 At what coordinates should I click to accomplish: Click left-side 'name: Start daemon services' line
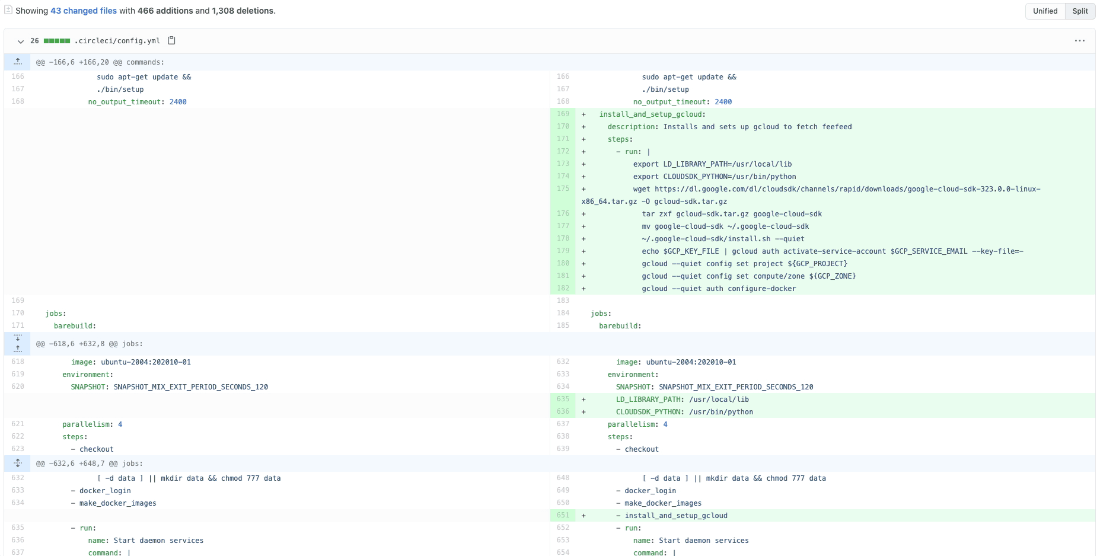(145, 541)
